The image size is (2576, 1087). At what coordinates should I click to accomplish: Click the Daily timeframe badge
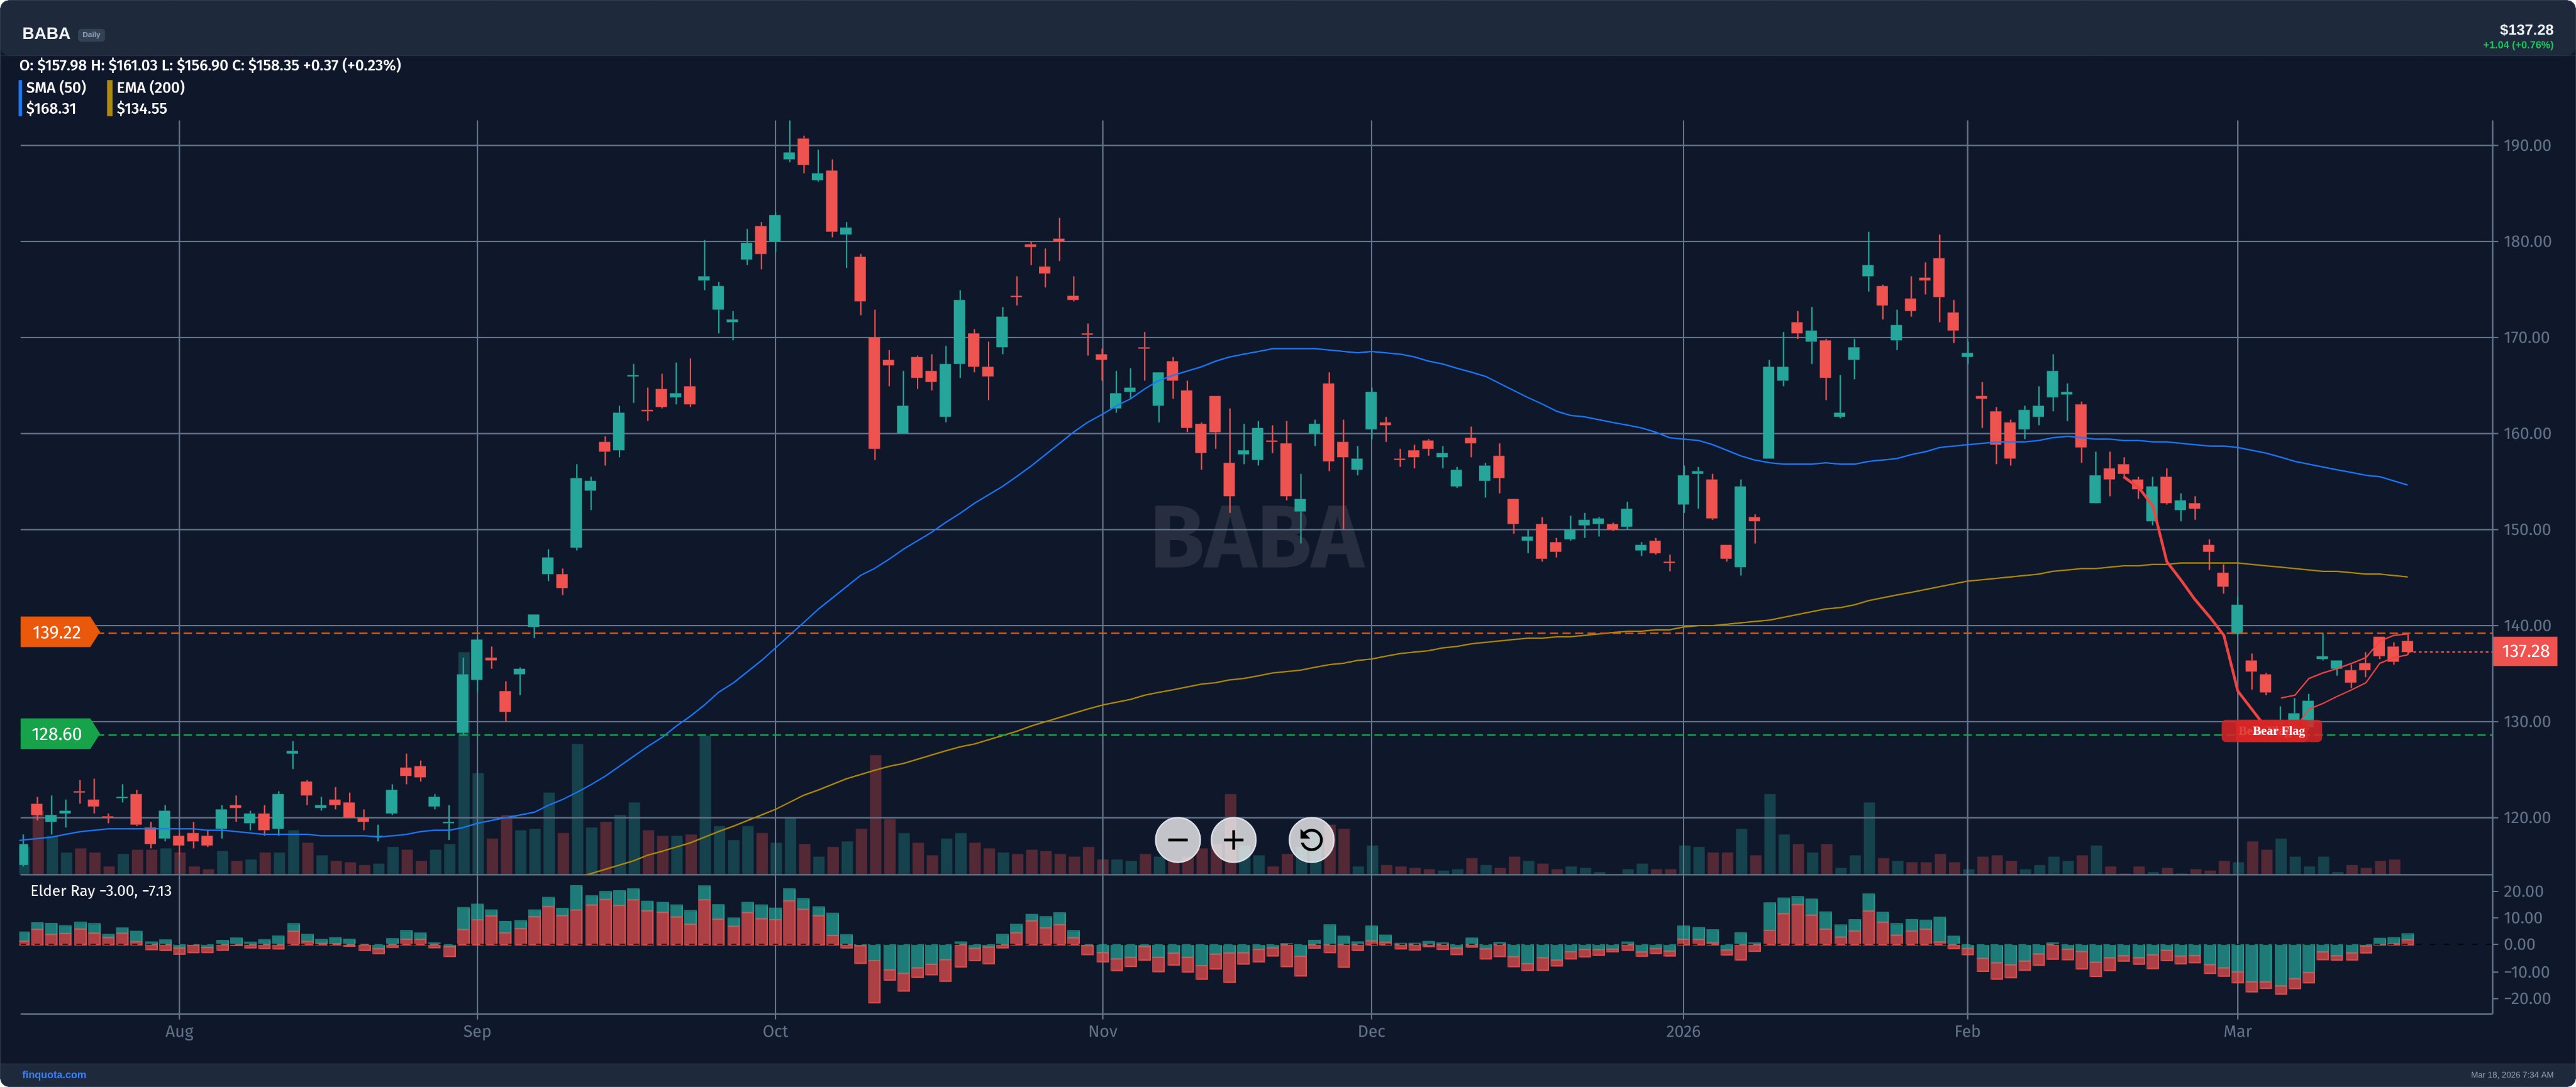pyautogui.click(x=91, y=34)
